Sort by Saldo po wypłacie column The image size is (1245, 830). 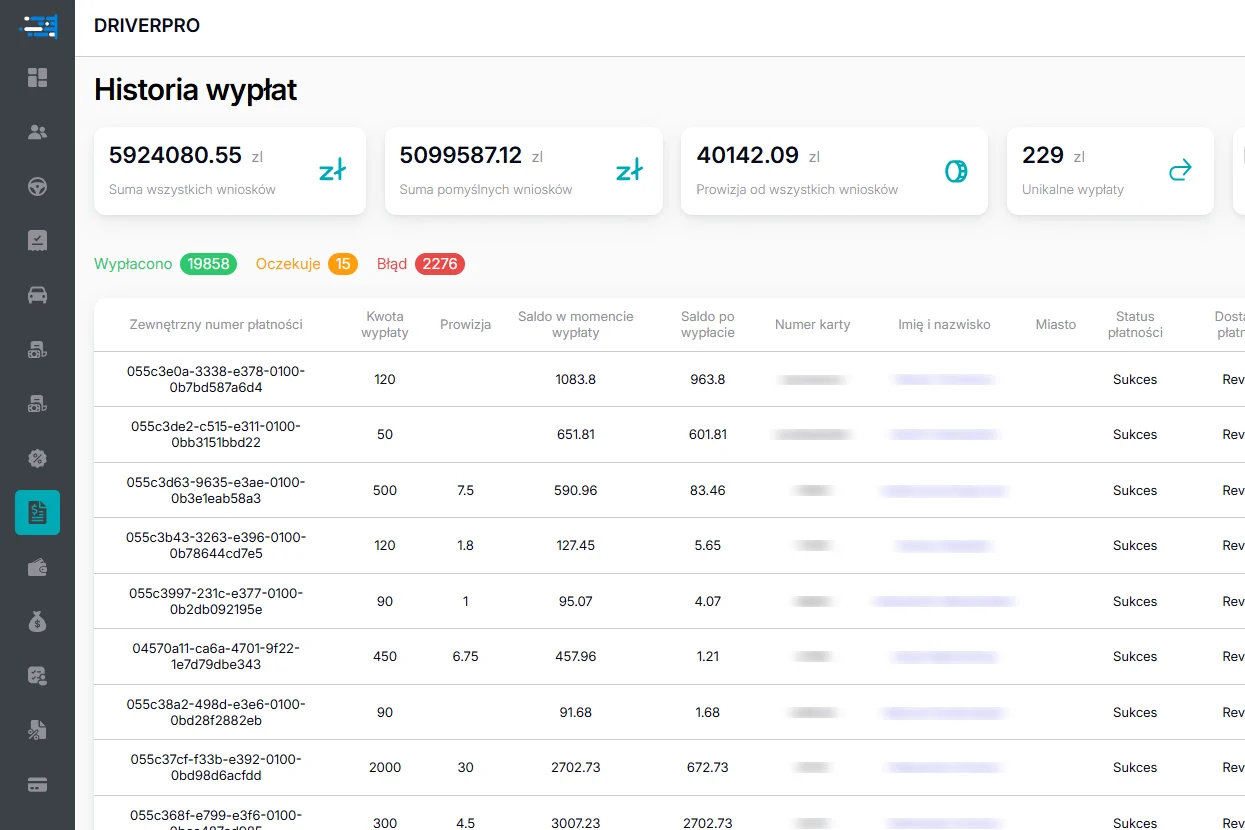pos(708,324)
